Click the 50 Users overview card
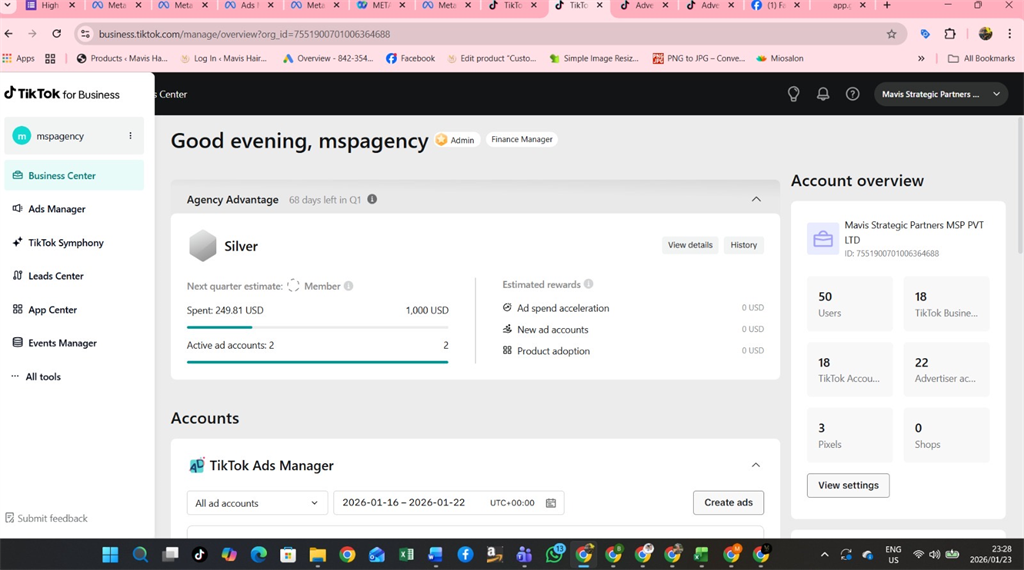This screenshot has height=570, width=1024. [x=848, y=304]
